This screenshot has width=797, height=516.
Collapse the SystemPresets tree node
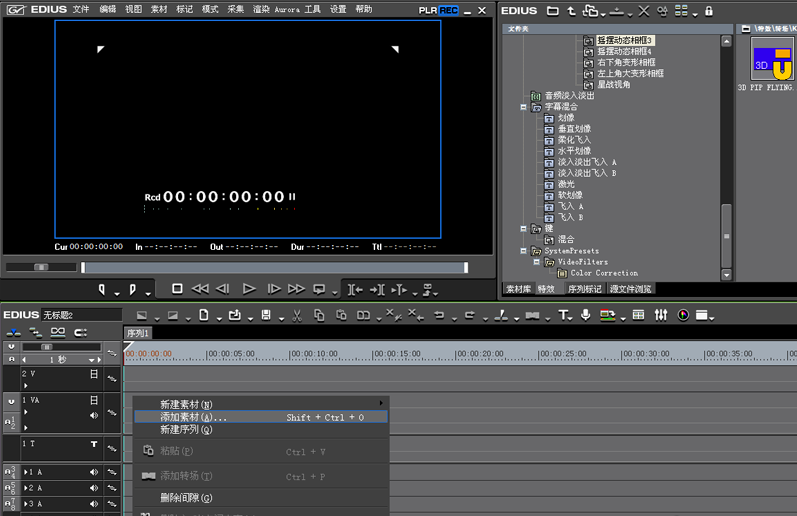click(x=523, y=251)
